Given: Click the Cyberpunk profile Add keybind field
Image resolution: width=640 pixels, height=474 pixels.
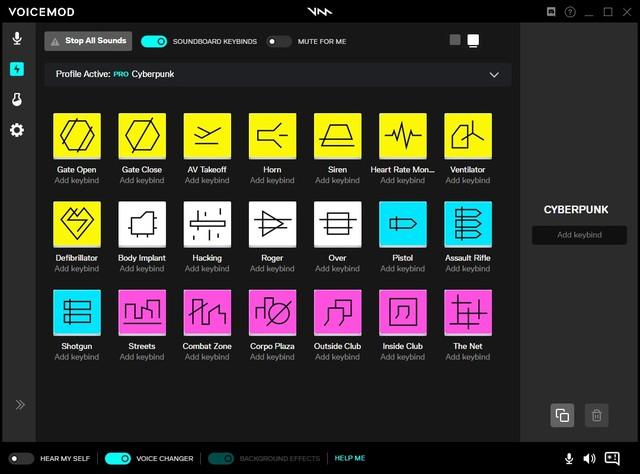Looking at the screenshot, I should point(579,235).
